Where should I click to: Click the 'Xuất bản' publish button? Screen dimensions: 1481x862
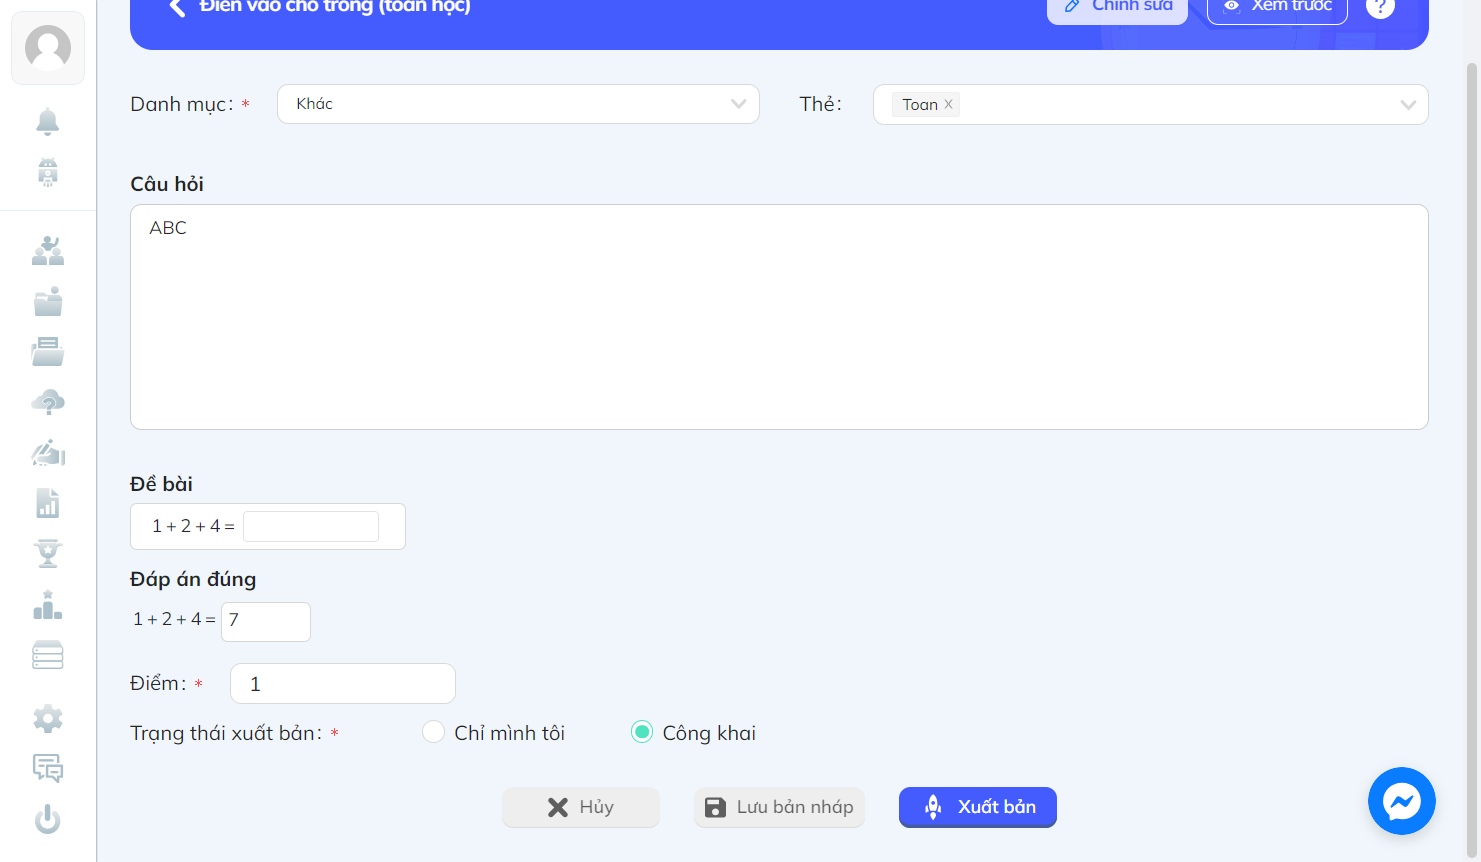click(x=978, y=807)
